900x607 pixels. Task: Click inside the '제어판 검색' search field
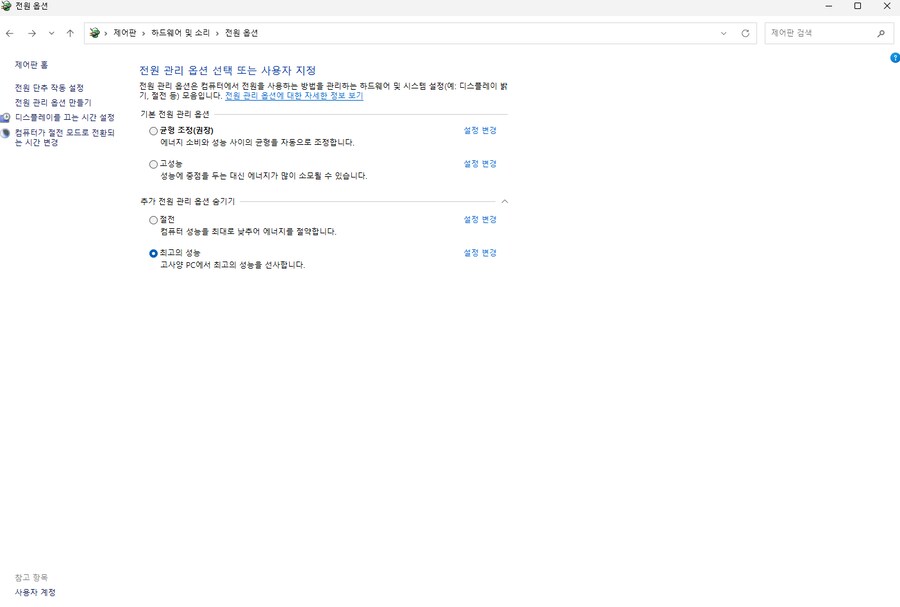[x=820, y=32]
